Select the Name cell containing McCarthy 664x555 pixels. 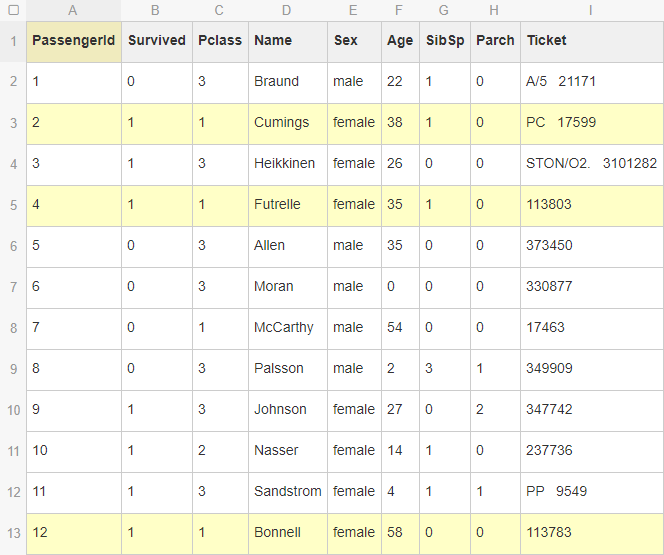click(x=287, y=328)
